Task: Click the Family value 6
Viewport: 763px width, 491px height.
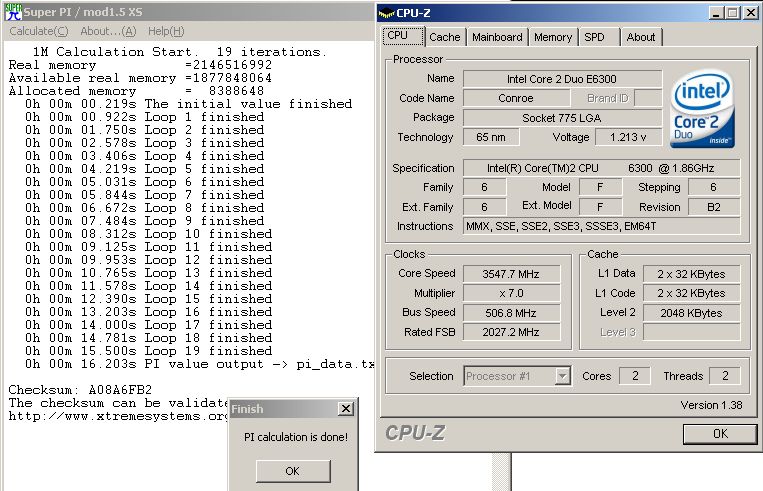Action: (484, 187)
